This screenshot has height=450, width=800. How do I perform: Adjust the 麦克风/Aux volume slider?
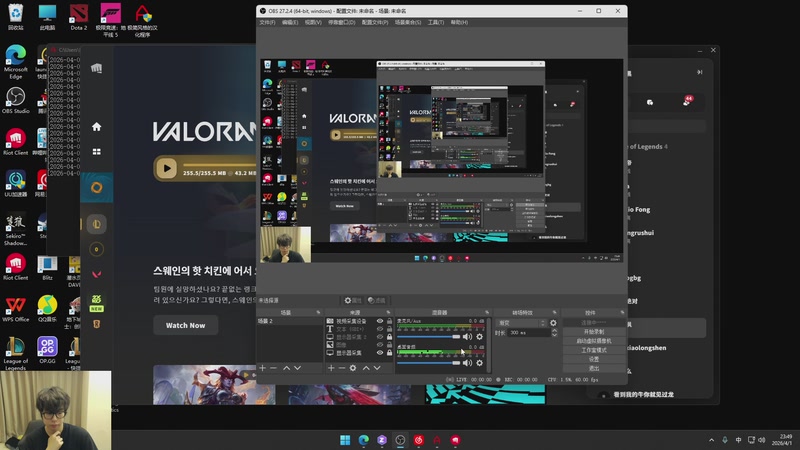[x=429, y=337]
